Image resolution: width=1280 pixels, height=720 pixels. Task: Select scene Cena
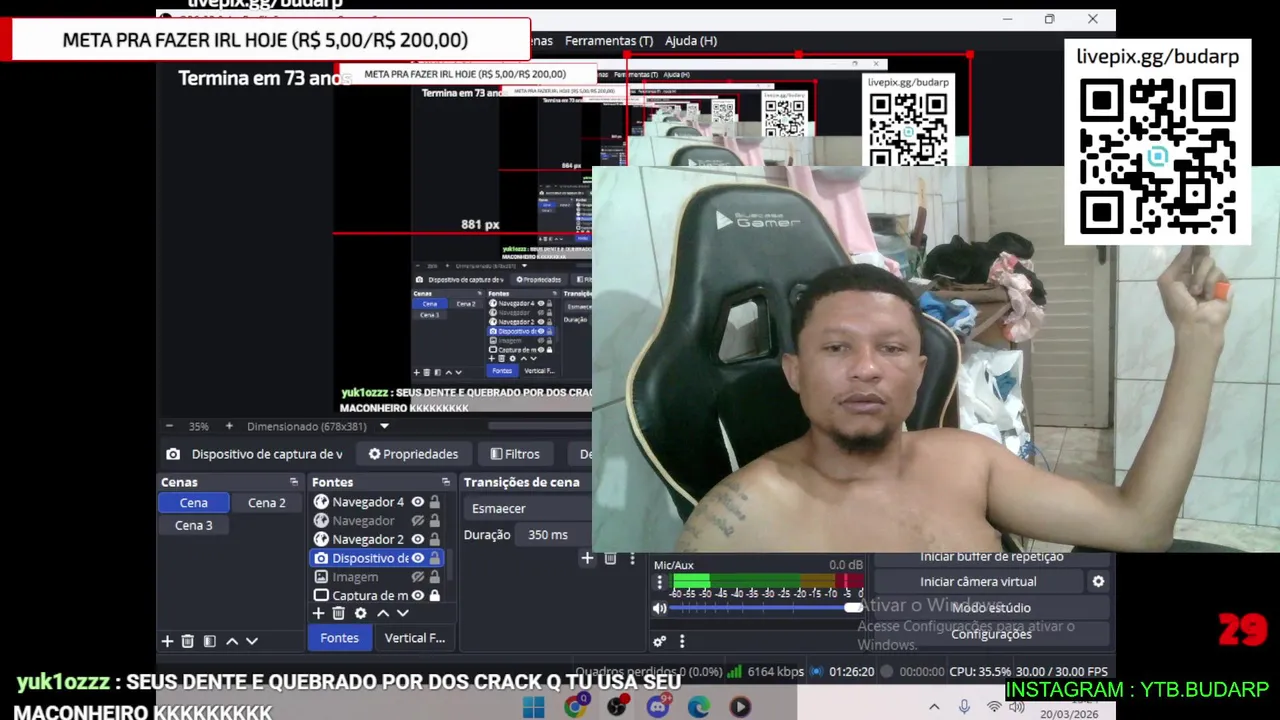click(194, 503)
